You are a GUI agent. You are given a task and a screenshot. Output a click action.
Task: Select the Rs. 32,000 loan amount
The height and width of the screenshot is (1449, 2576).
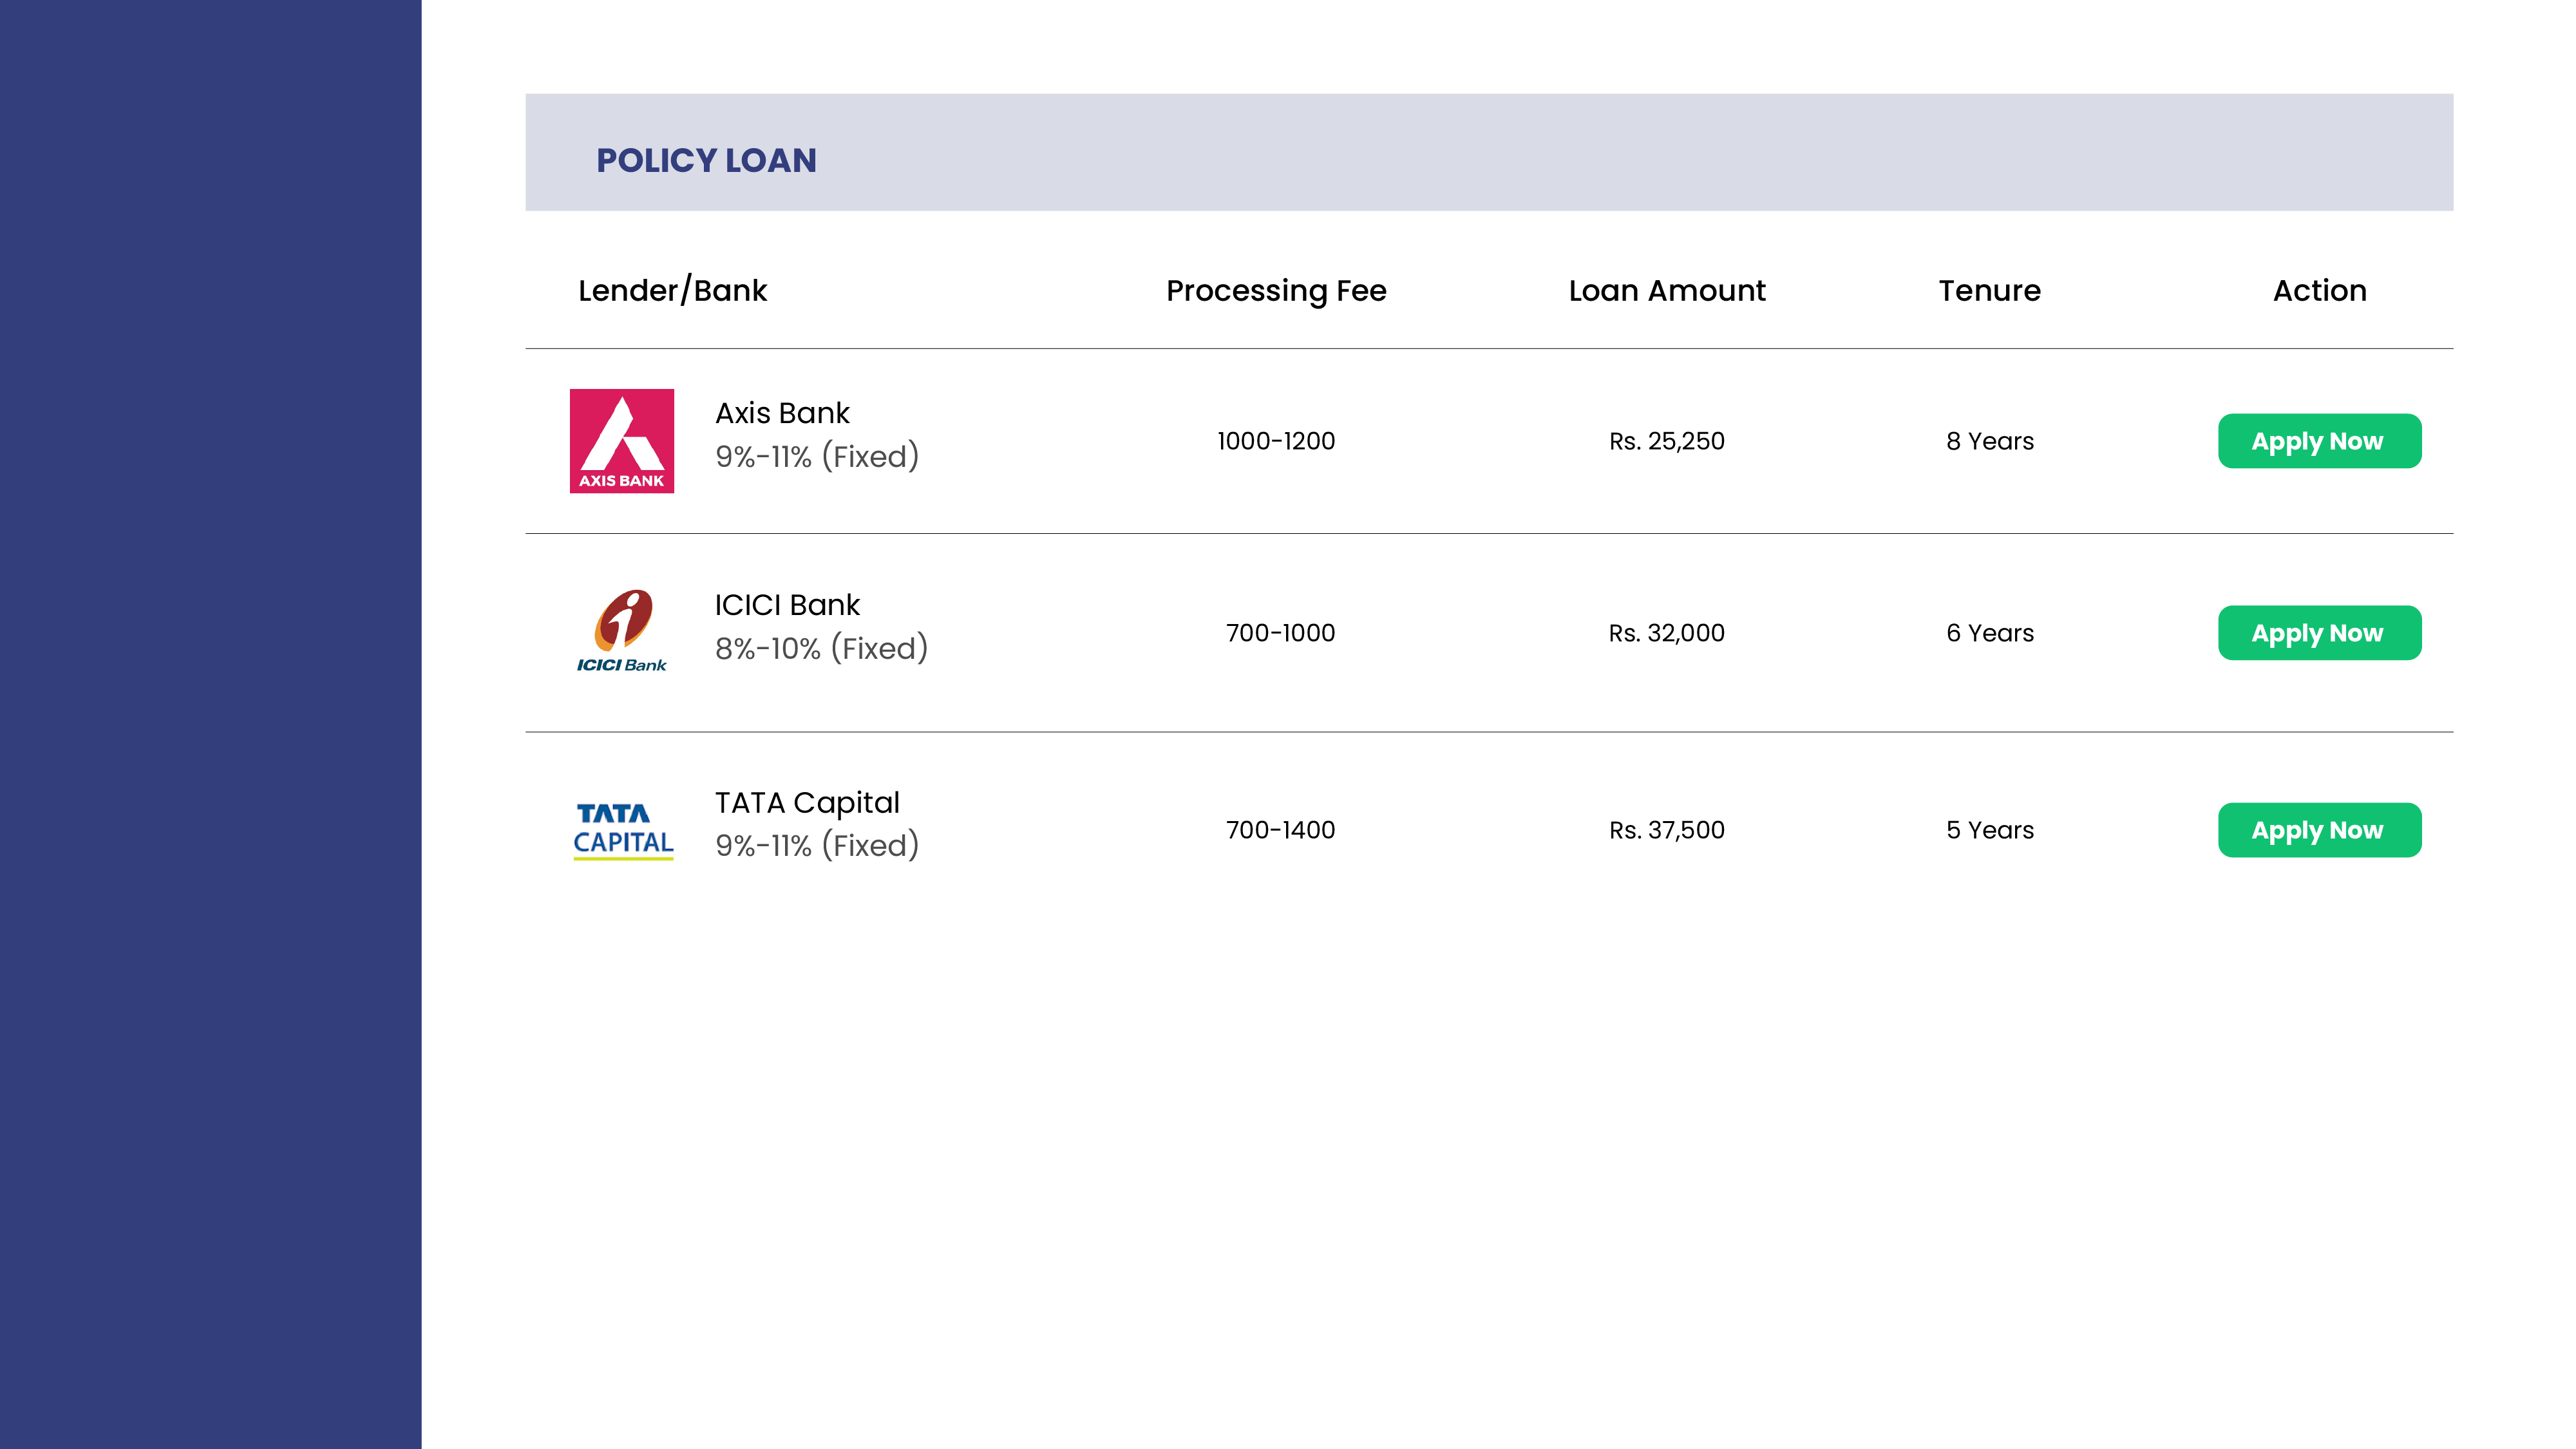point(1667,633)
